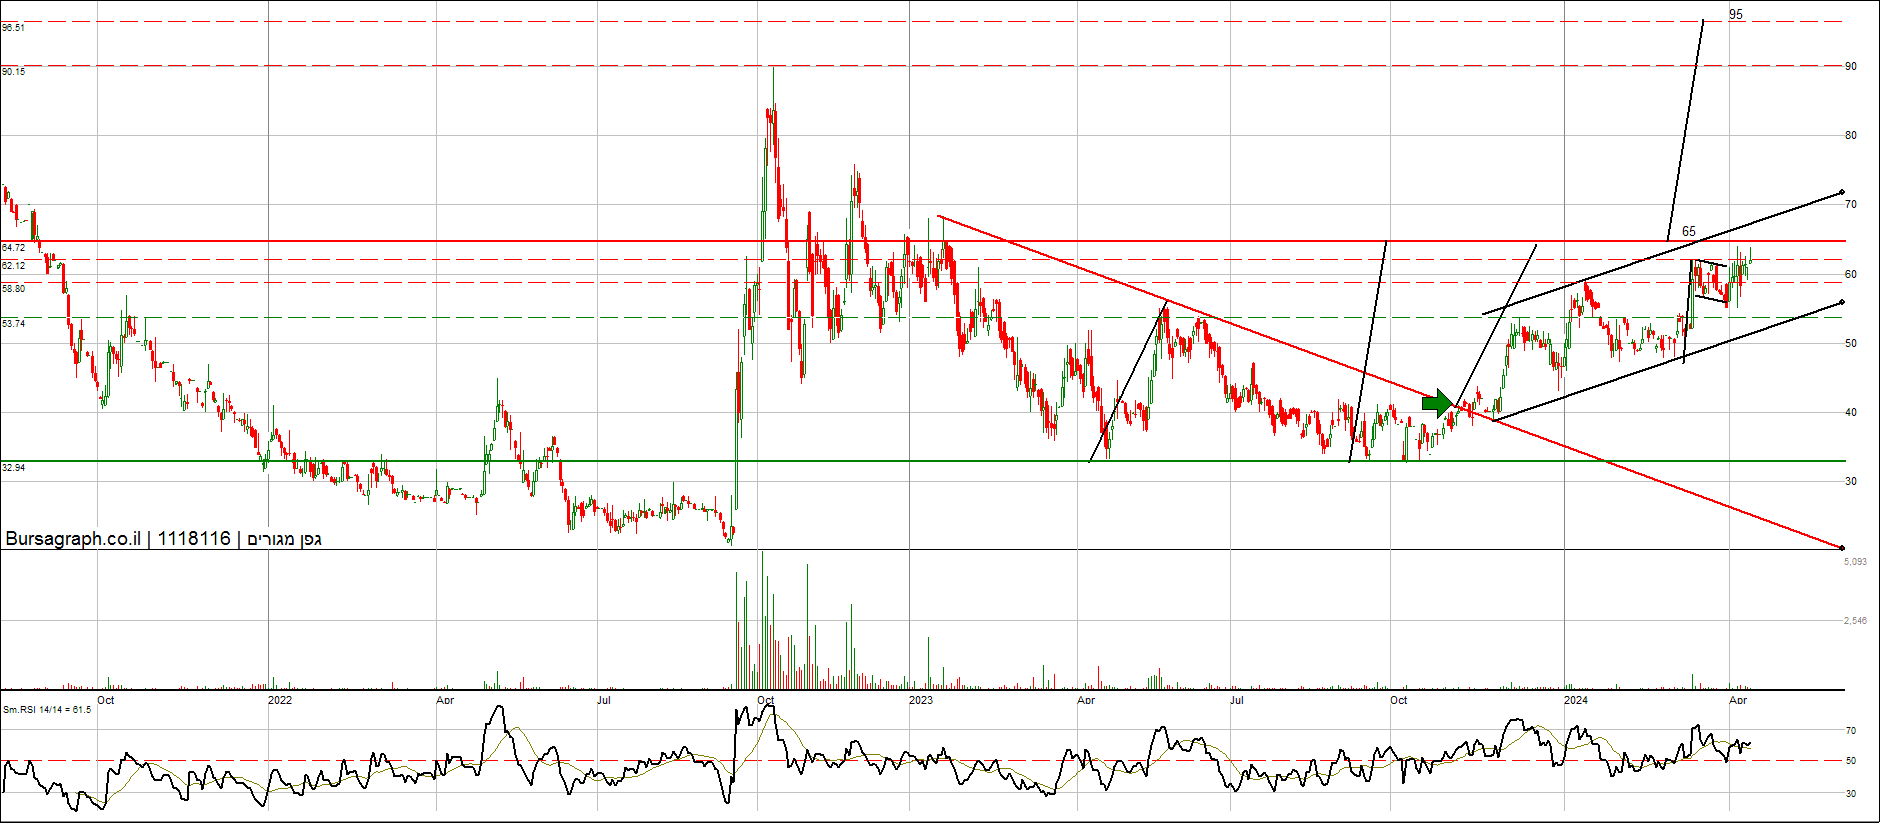Viewport: 1880px width, 823px height.
Task: Click the Apr label following 2024
Action: [x=1738, y=700]
